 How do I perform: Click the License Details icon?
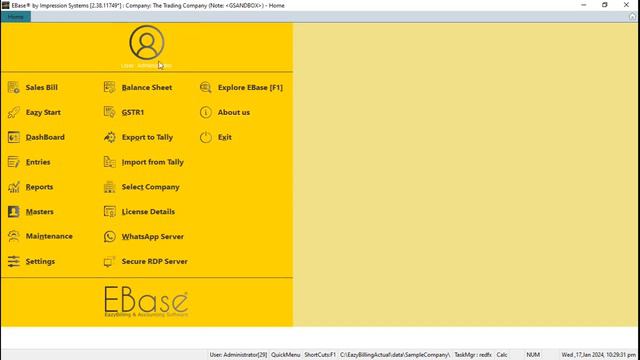(x=109, y=211)
